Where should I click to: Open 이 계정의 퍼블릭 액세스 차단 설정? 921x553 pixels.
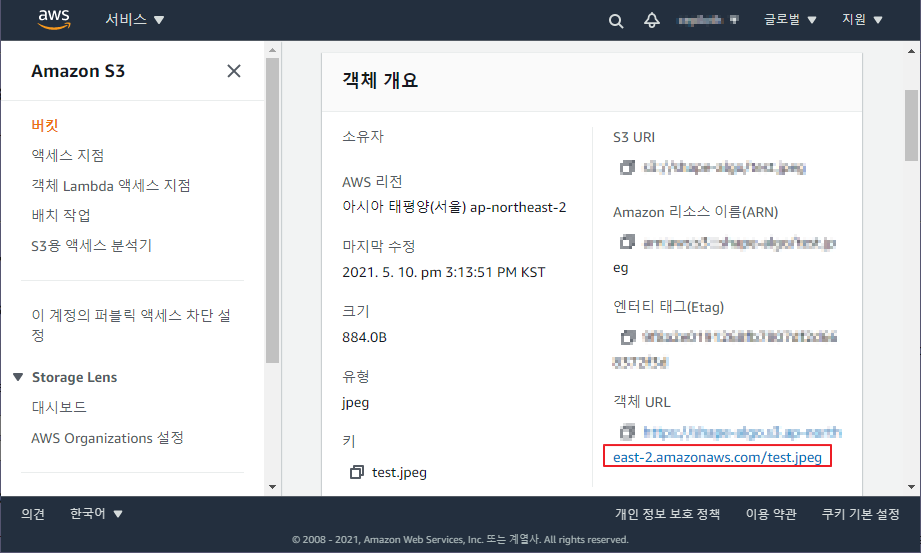pos(131,325)
